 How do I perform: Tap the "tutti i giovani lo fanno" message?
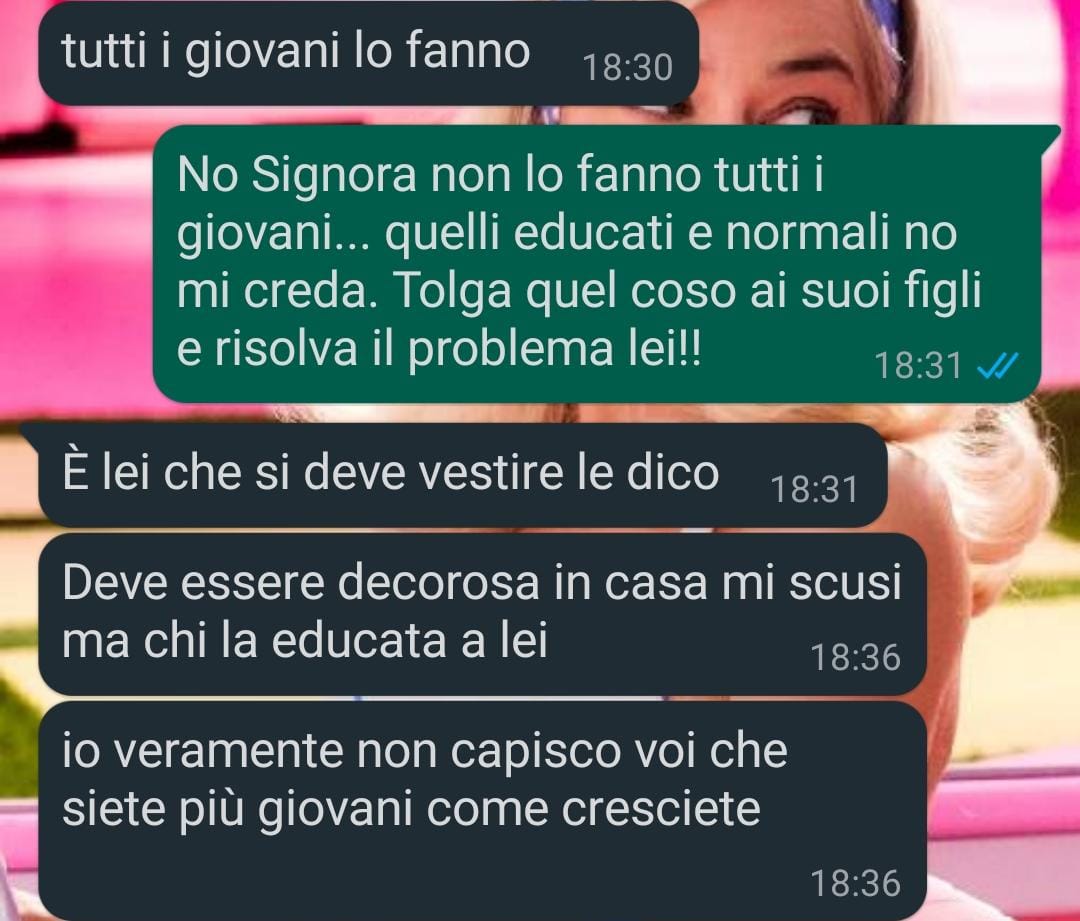pyautogui.click(x=368, y=53)
